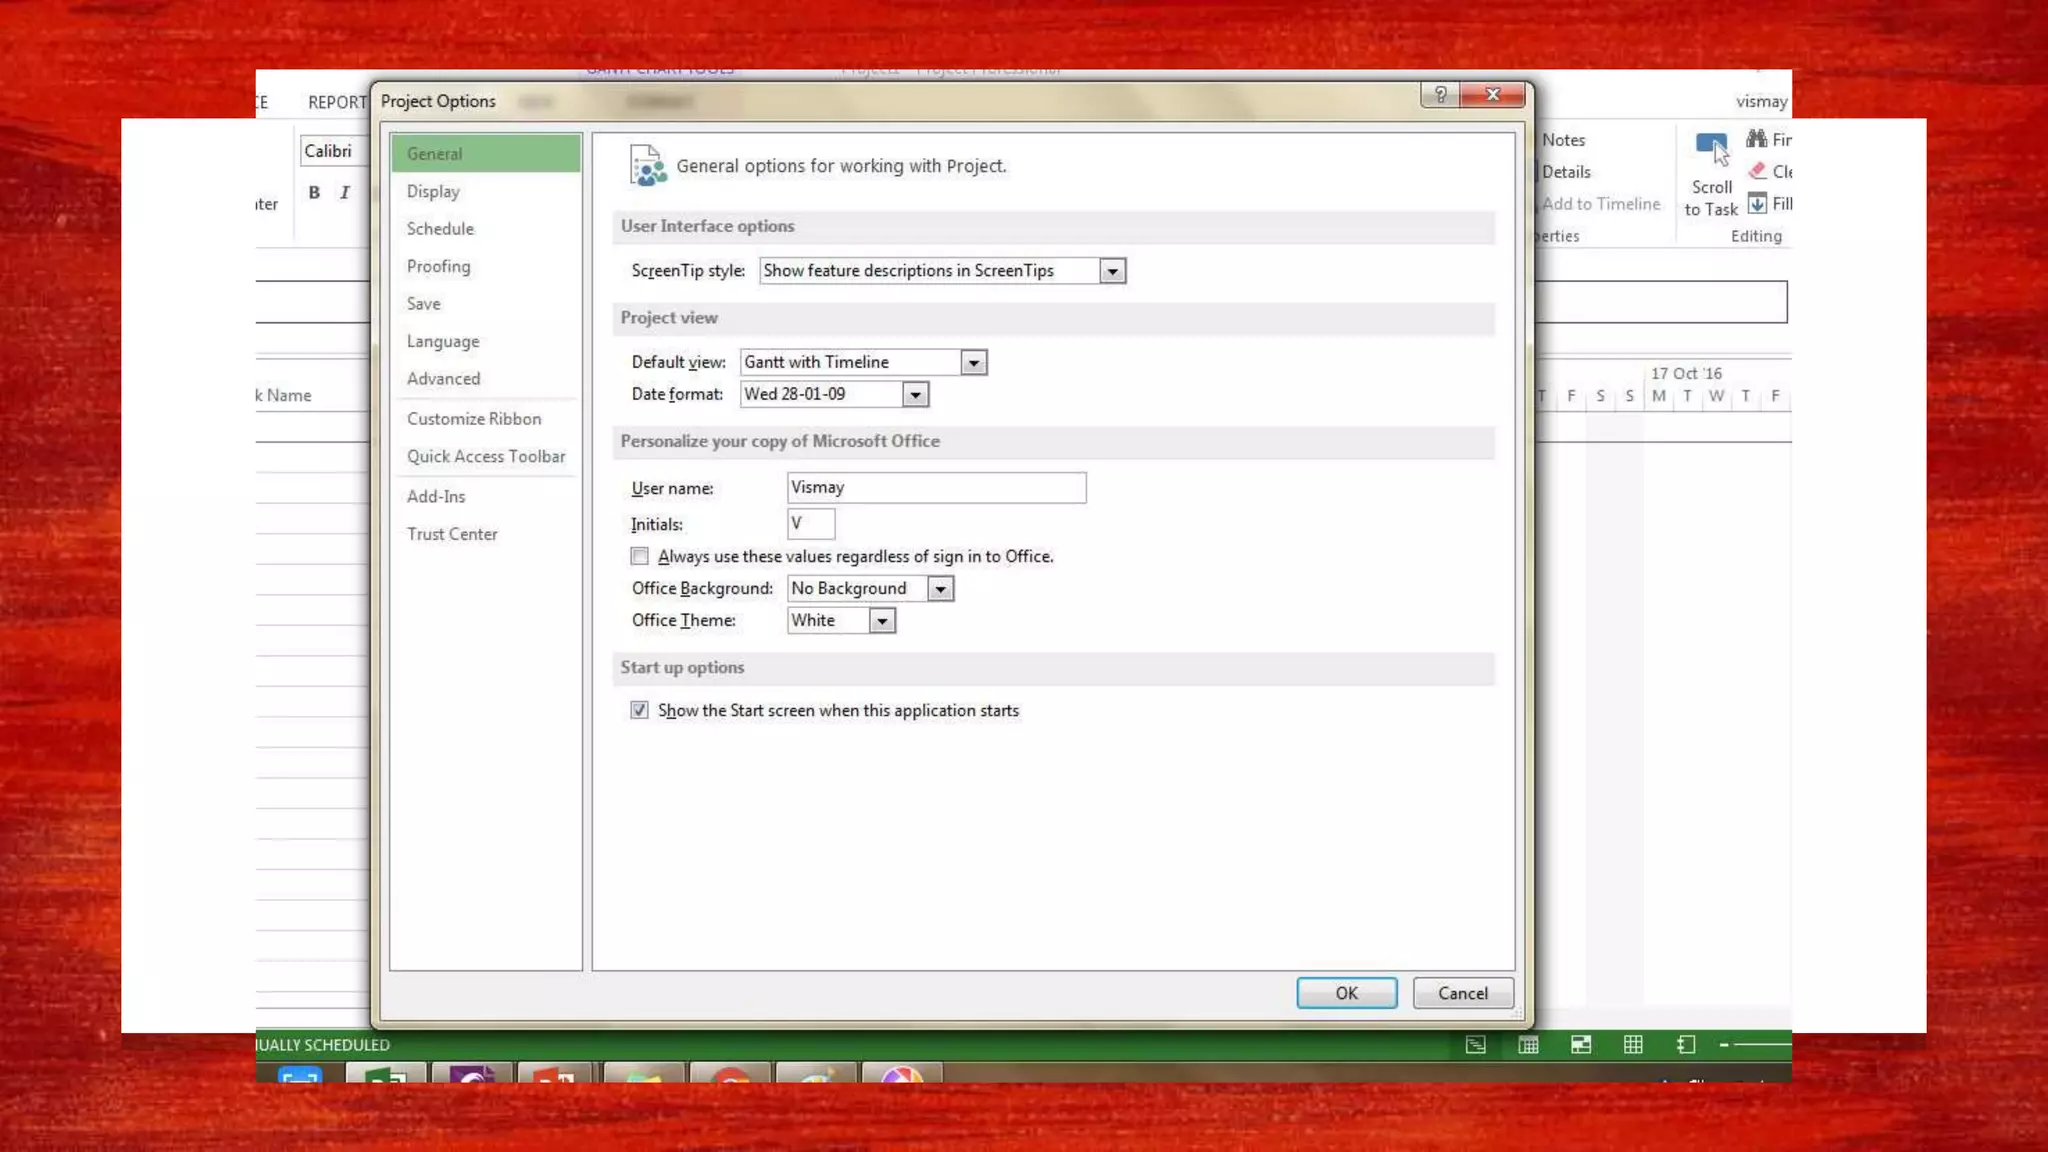
Task: Click inside the User name field
Action: click(x=935, y=488)
